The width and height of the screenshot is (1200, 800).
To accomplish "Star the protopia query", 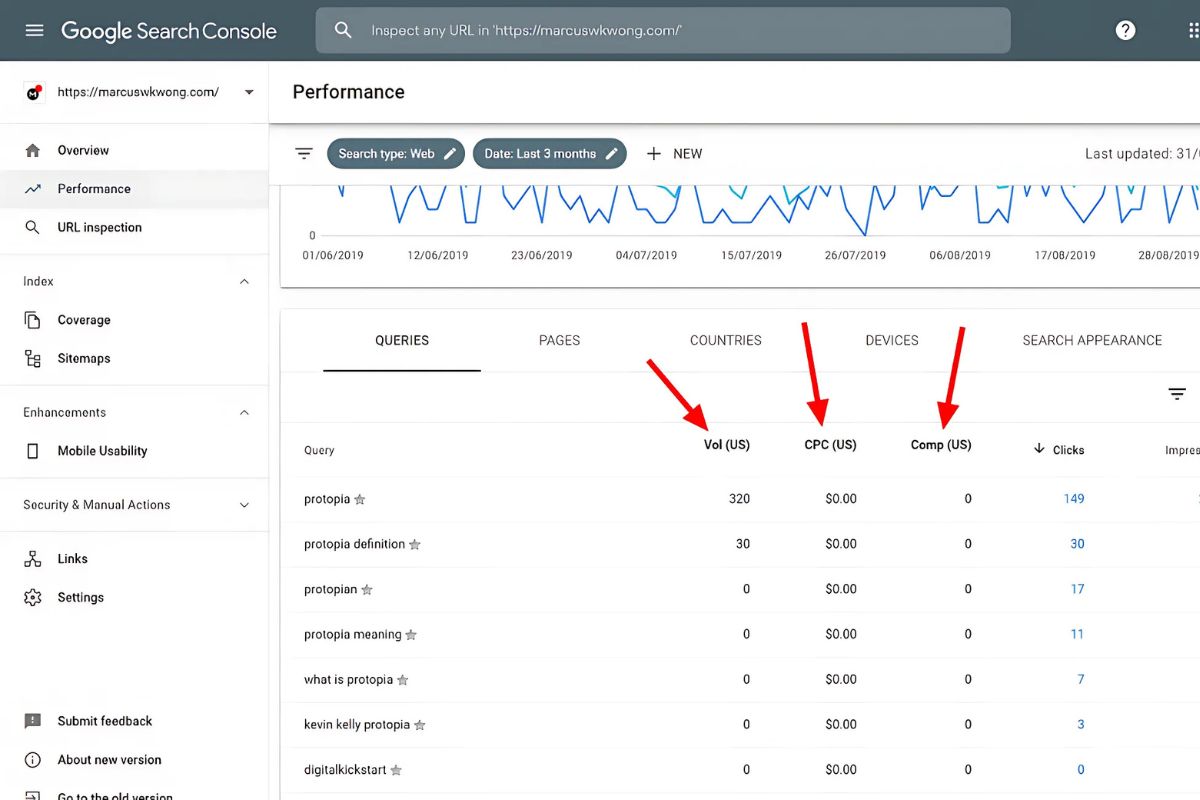I will (x=360, y=499).
